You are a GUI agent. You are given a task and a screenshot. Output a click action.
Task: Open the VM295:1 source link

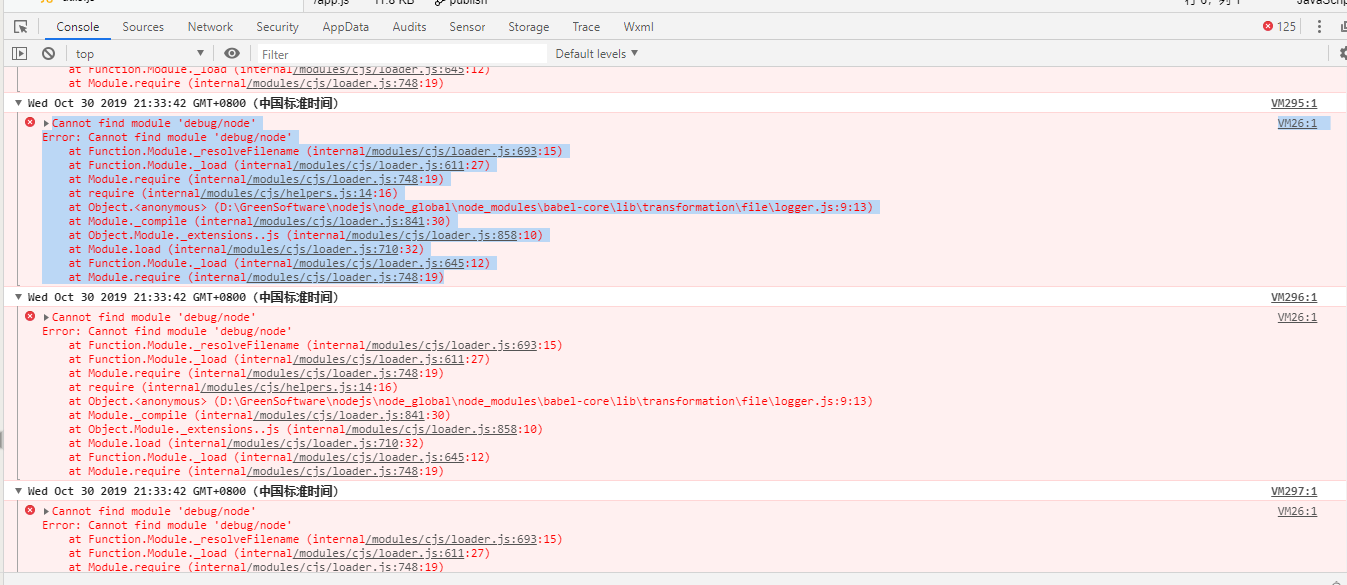pyautogui.click(x=1294, y=103)
